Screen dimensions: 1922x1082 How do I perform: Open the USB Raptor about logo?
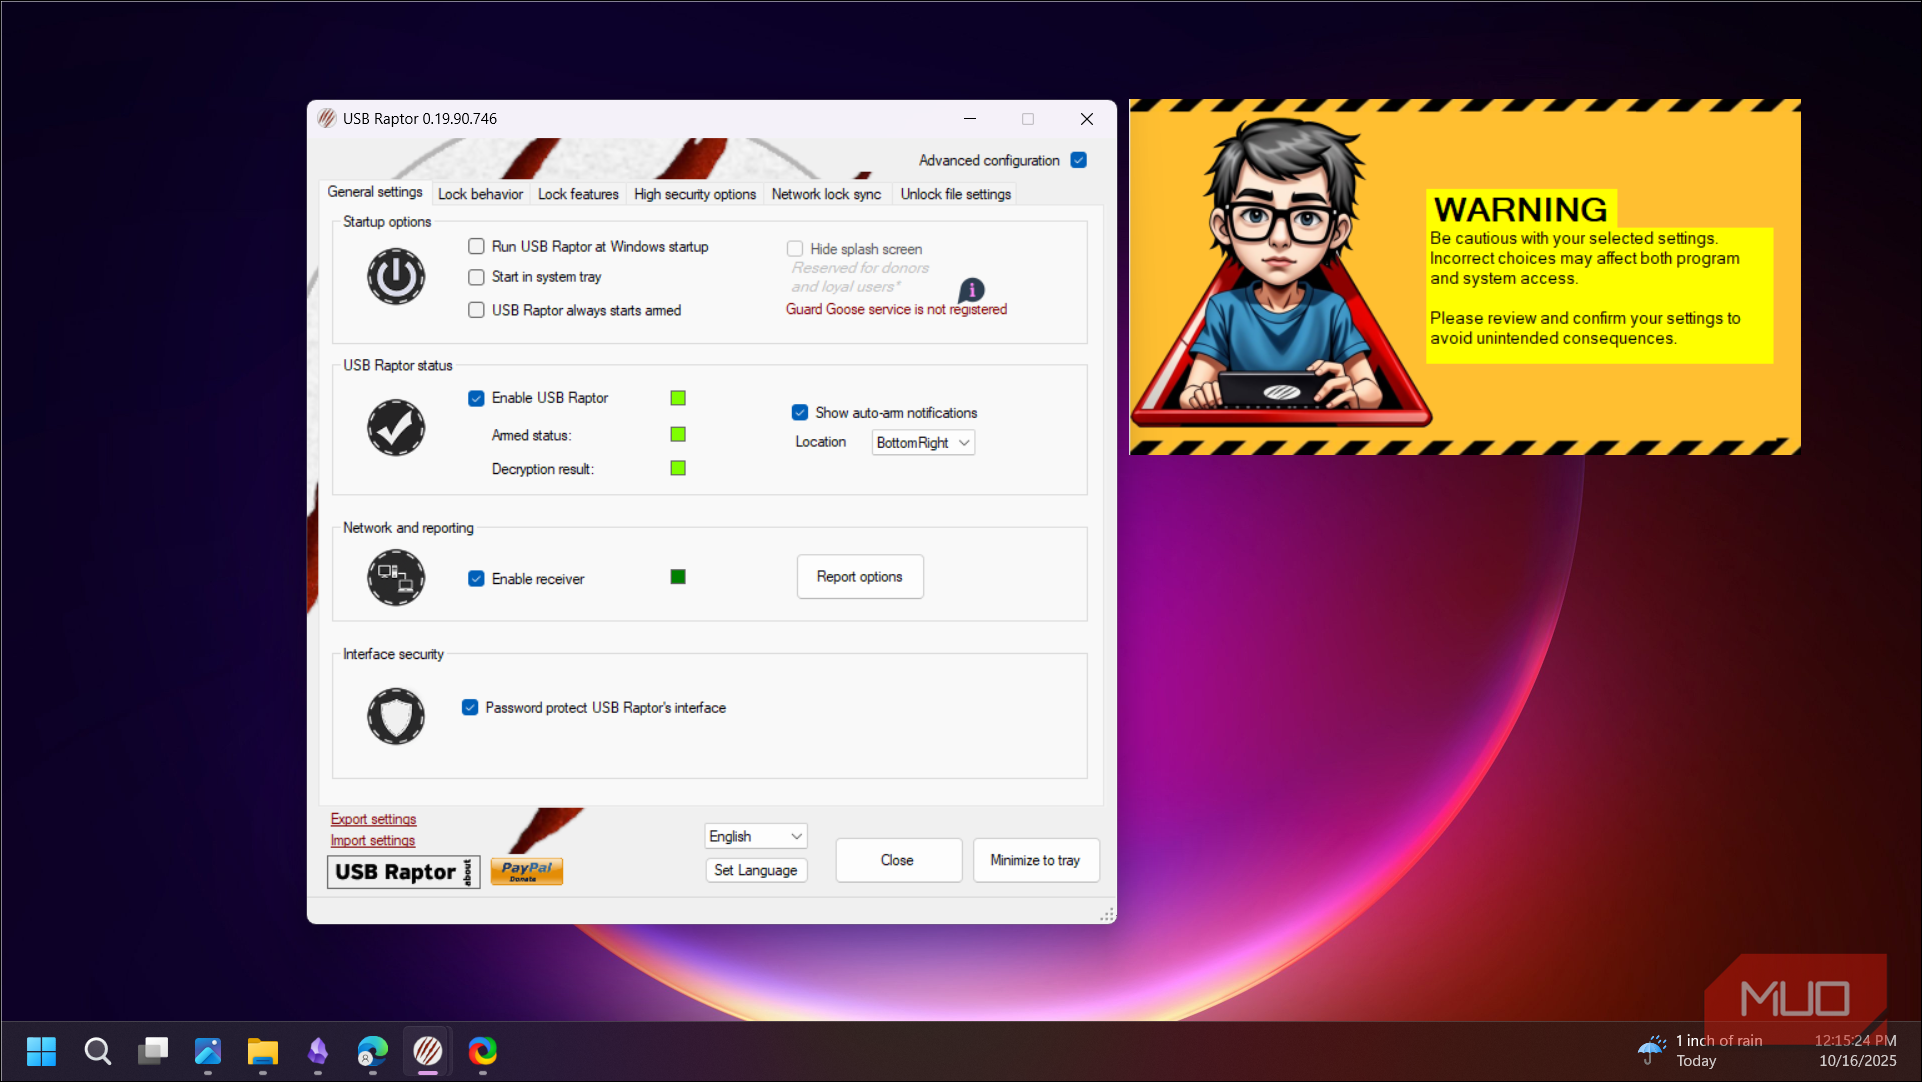point(404,872)
